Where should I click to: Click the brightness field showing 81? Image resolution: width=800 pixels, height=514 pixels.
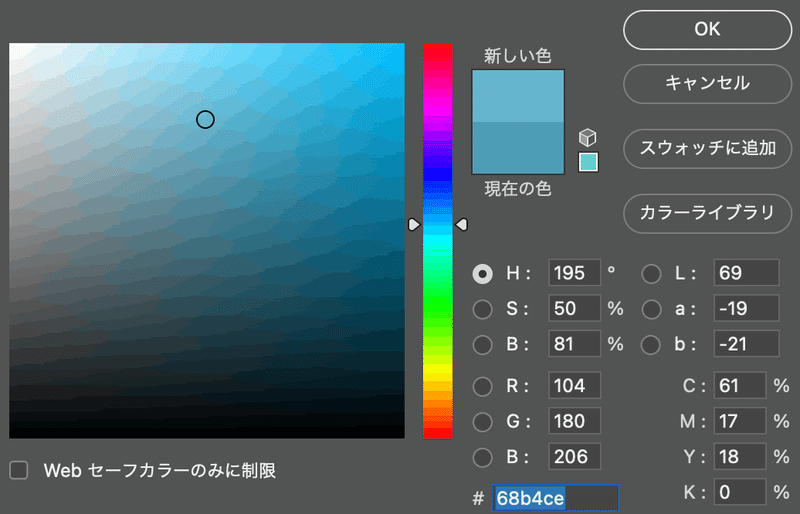pyautogui.click(x=574, y=344)
